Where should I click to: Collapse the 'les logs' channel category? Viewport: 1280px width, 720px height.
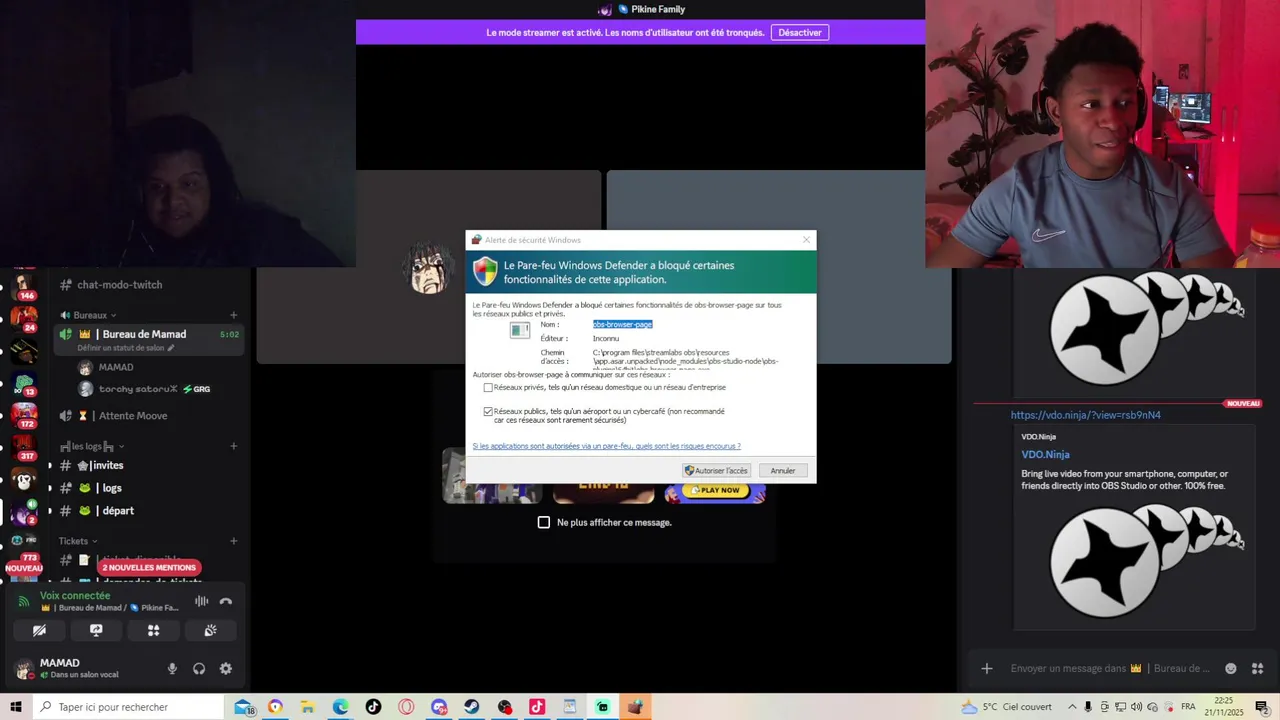[x=92, y=446]
